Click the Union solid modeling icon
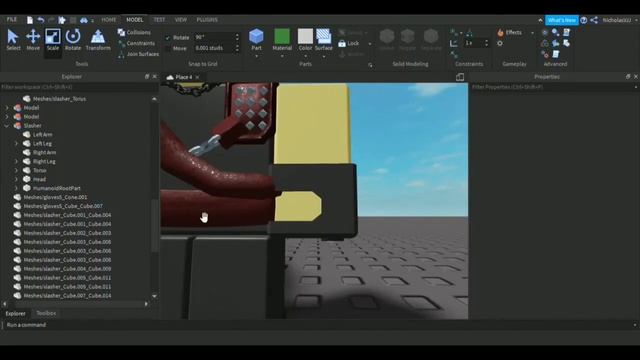This screenshot has width=640, height=360. pyautogui.click(x=387, y=40)
